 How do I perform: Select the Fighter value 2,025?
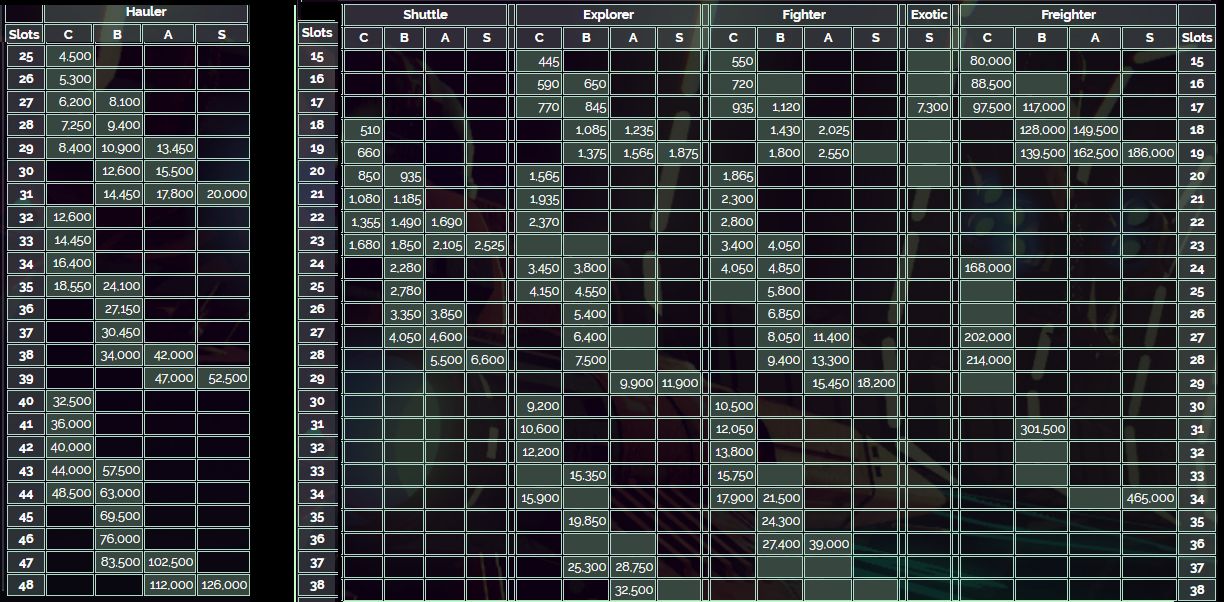pyautogui.click(x=828, y=130)
